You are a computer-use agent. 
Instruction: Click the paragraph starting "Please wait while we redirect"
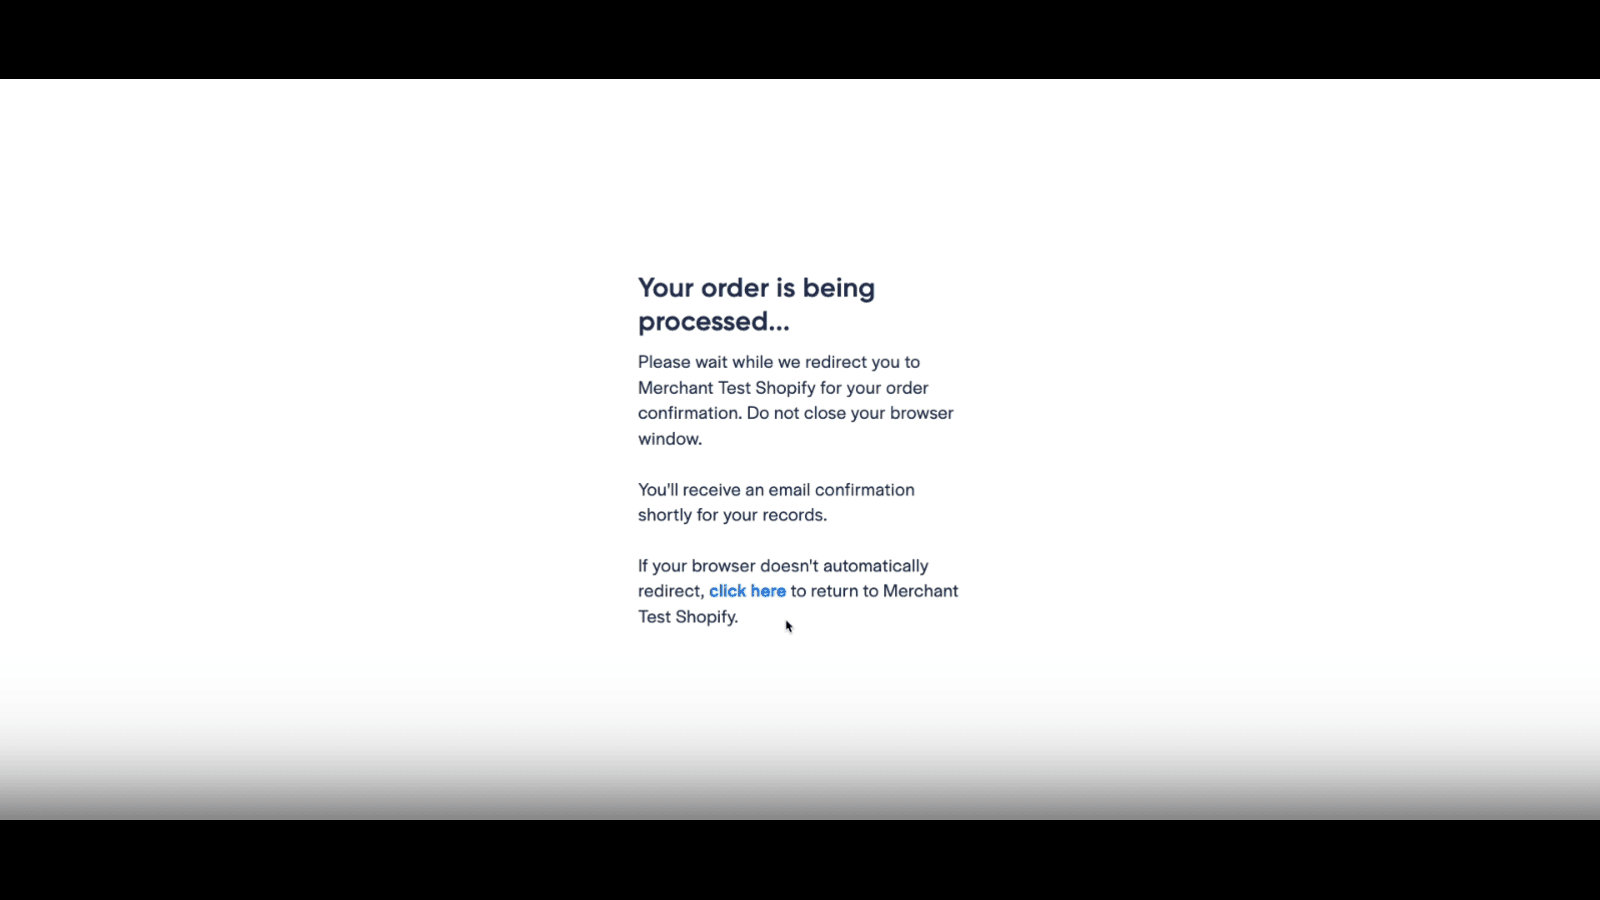click(796, 400)
